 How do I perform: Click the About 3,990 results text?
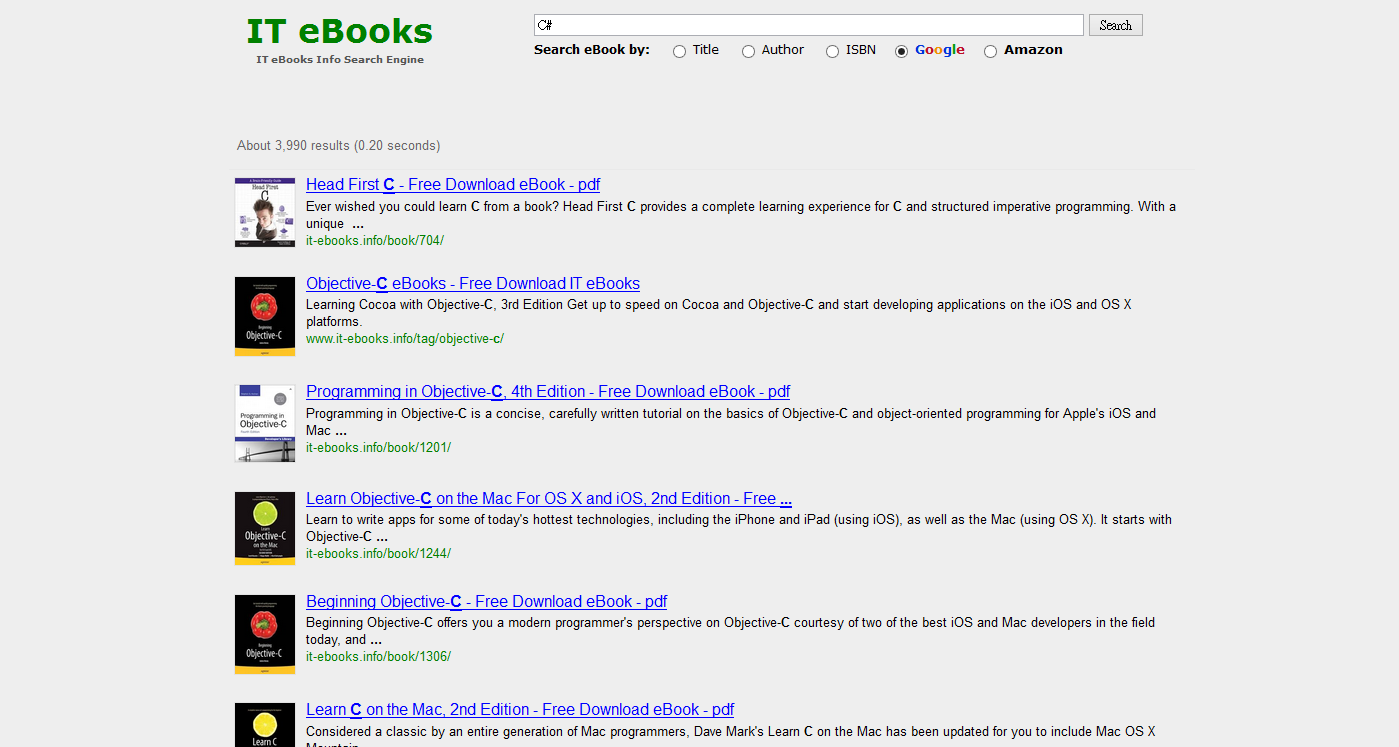(338, 146)
